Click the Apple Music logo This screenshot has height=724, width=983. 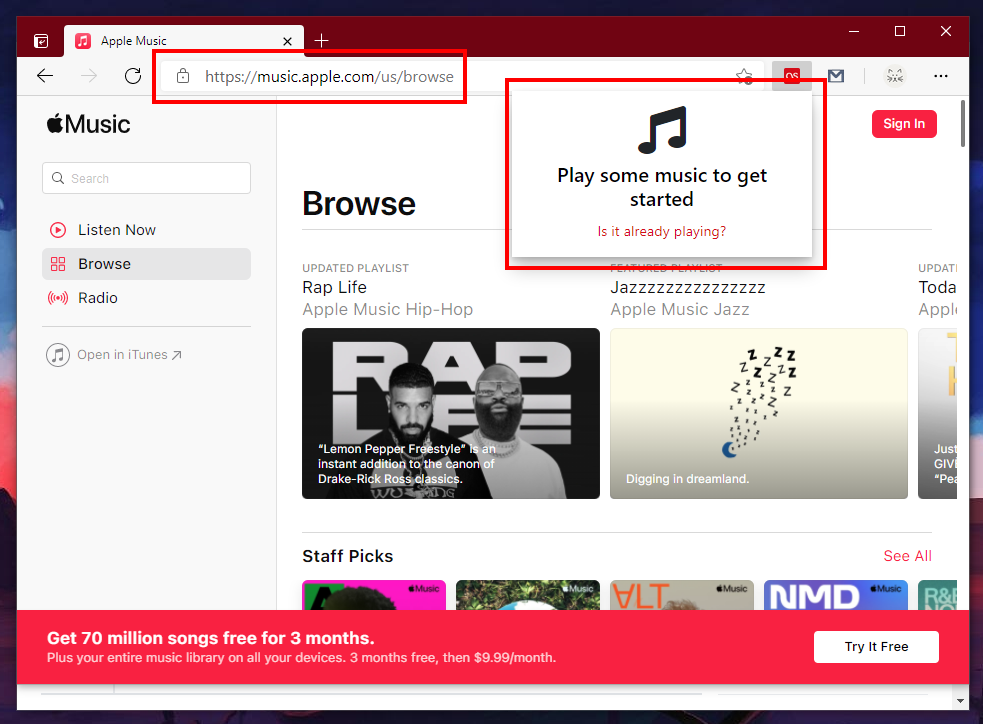coord(89,123)
